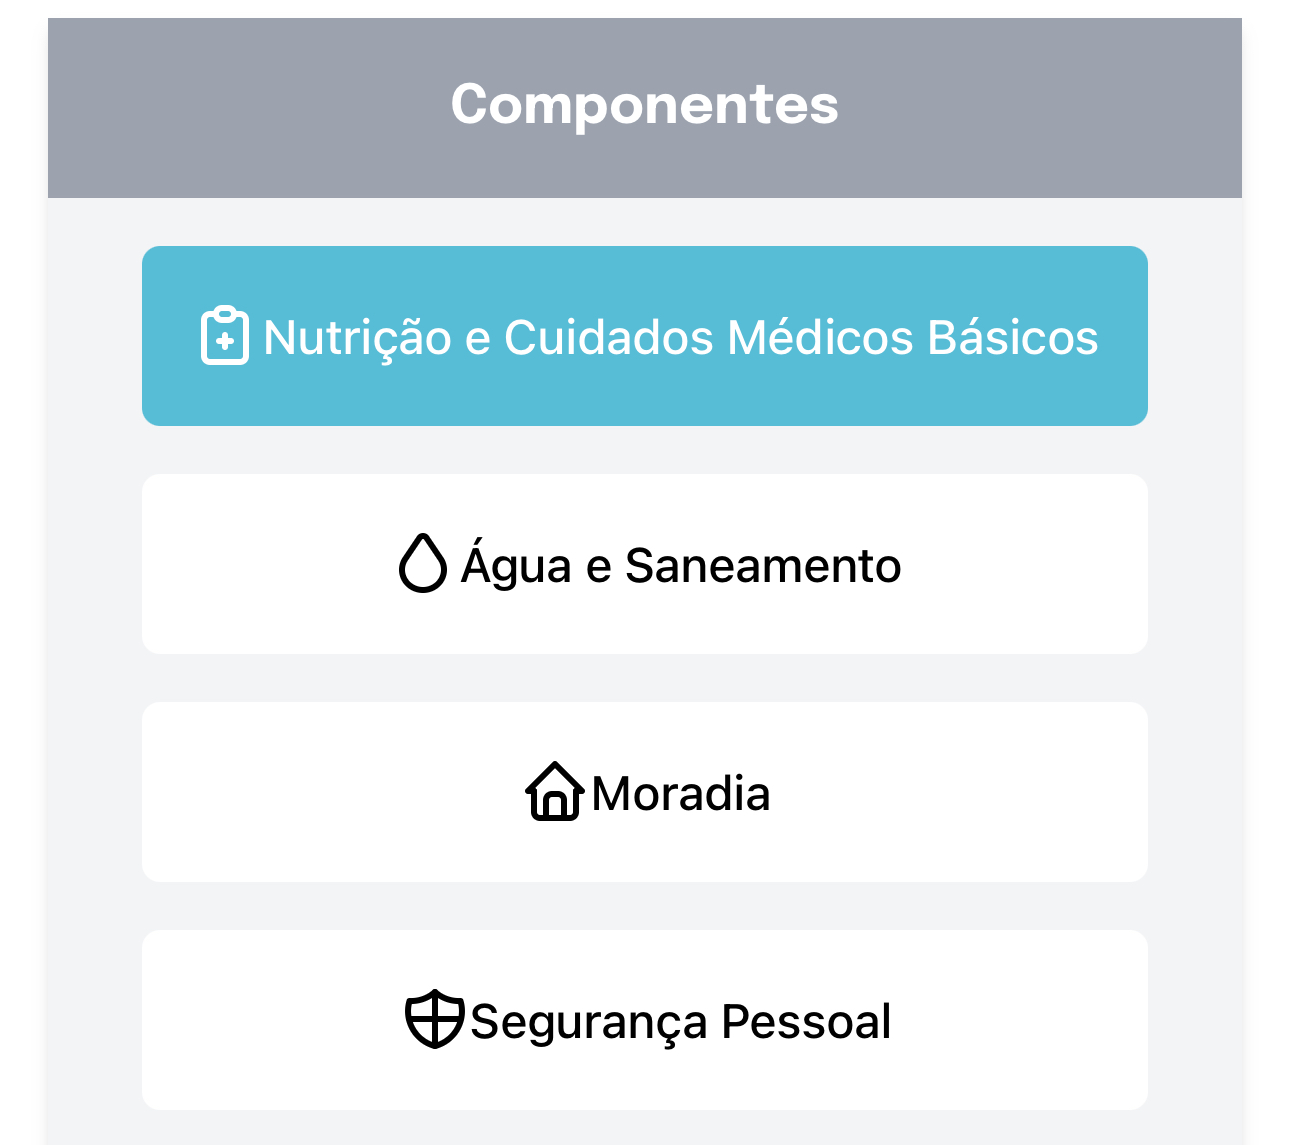1290x1145 pixels.
Task: Click the "Água e Saneamento" text label
Action: click(680, 566)
